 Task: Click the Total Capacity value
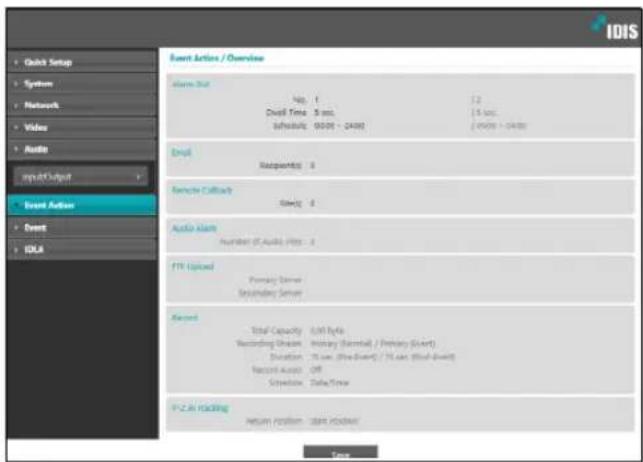click(x=327, y=331)
